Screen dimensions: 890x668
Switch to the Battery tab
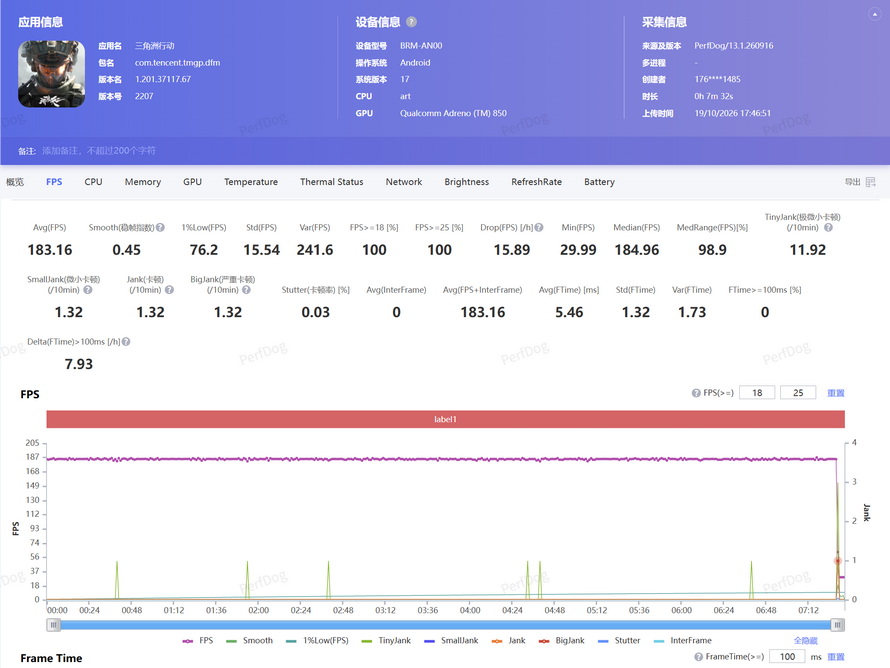(599, 182)
